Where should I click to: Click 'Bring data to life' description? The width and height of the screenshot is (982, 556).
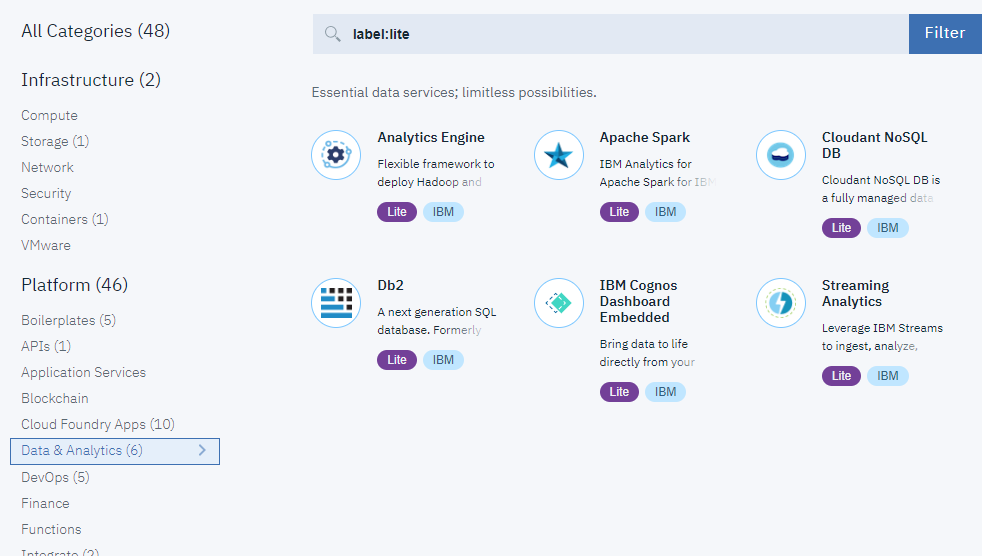tap(648, 353)
